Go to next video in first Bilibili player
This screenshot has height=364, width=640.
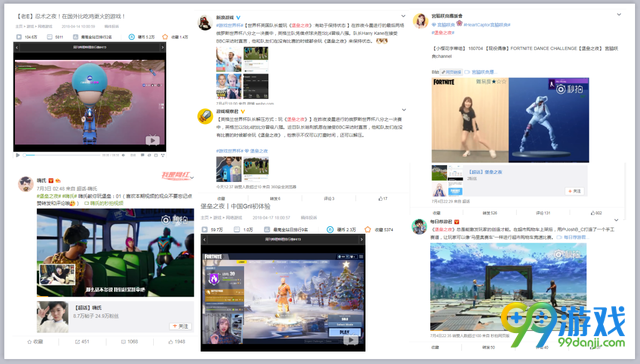pos(162,47)
